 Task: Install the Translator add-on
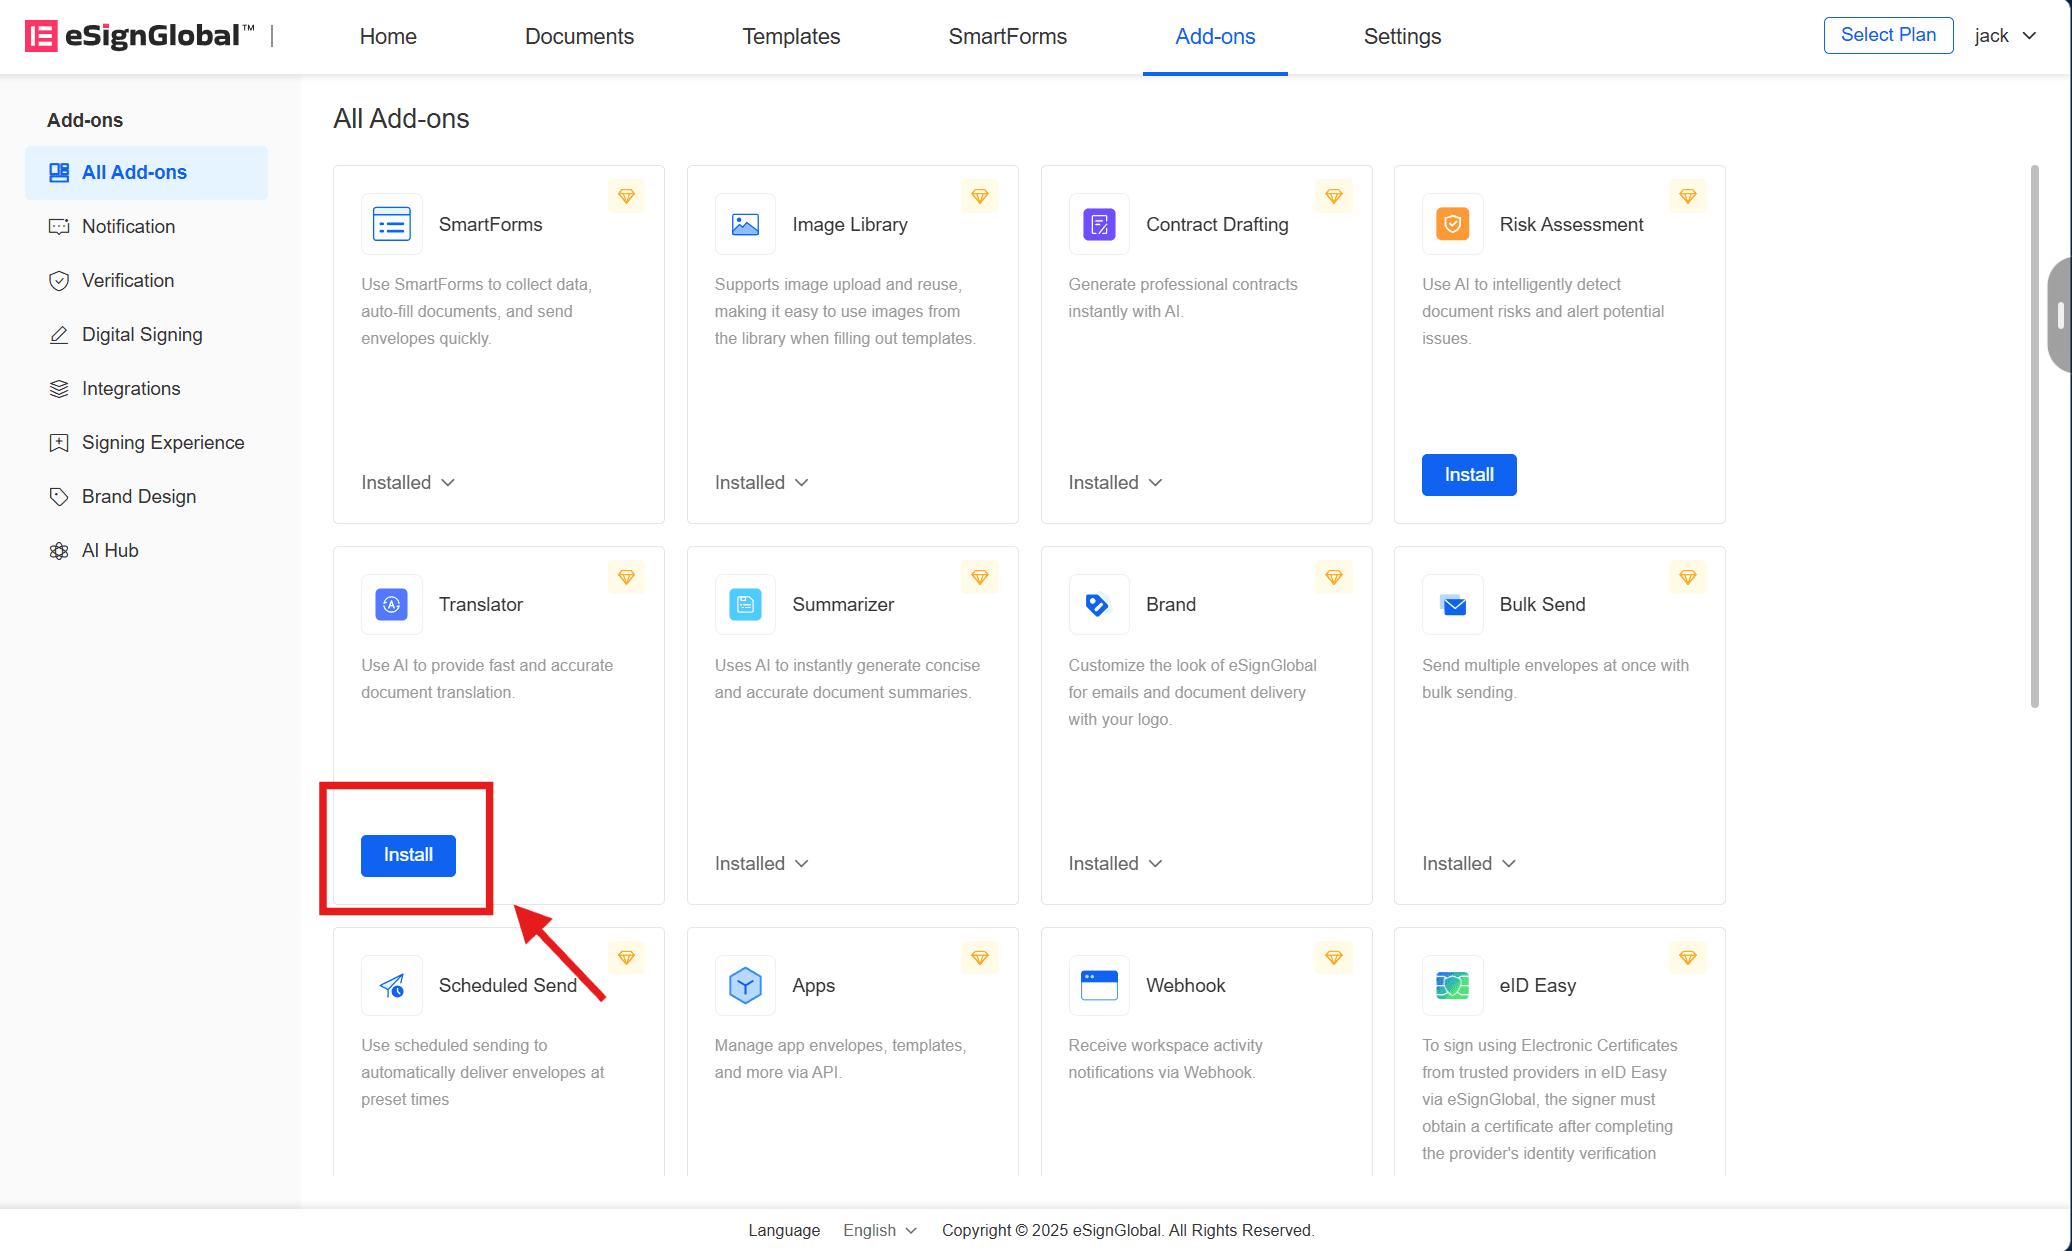click(408, 855)
